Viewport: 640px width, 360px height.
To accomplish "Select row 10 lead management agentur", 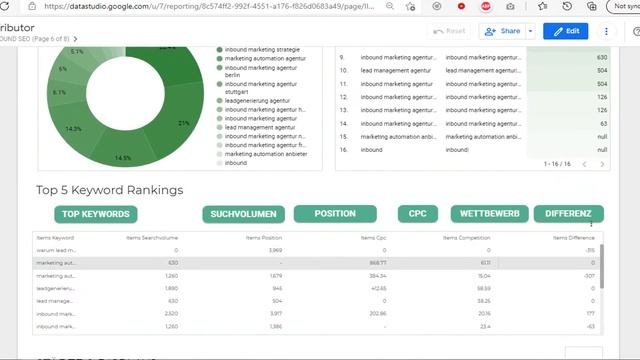I will tap(473, 70).
